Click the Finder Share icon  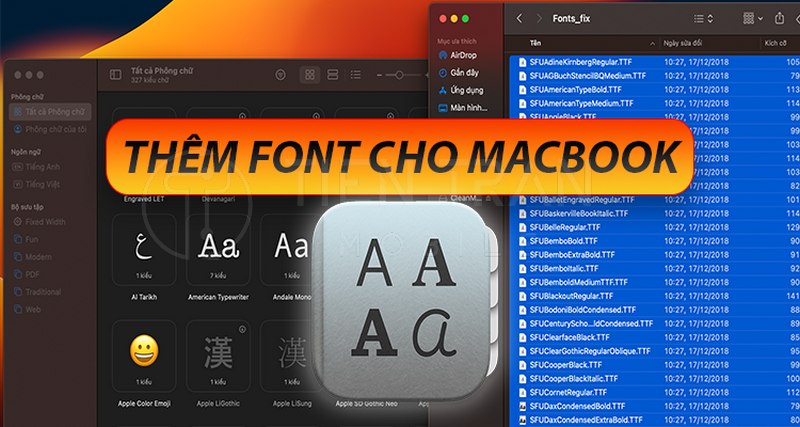click(x=779, y=18)
